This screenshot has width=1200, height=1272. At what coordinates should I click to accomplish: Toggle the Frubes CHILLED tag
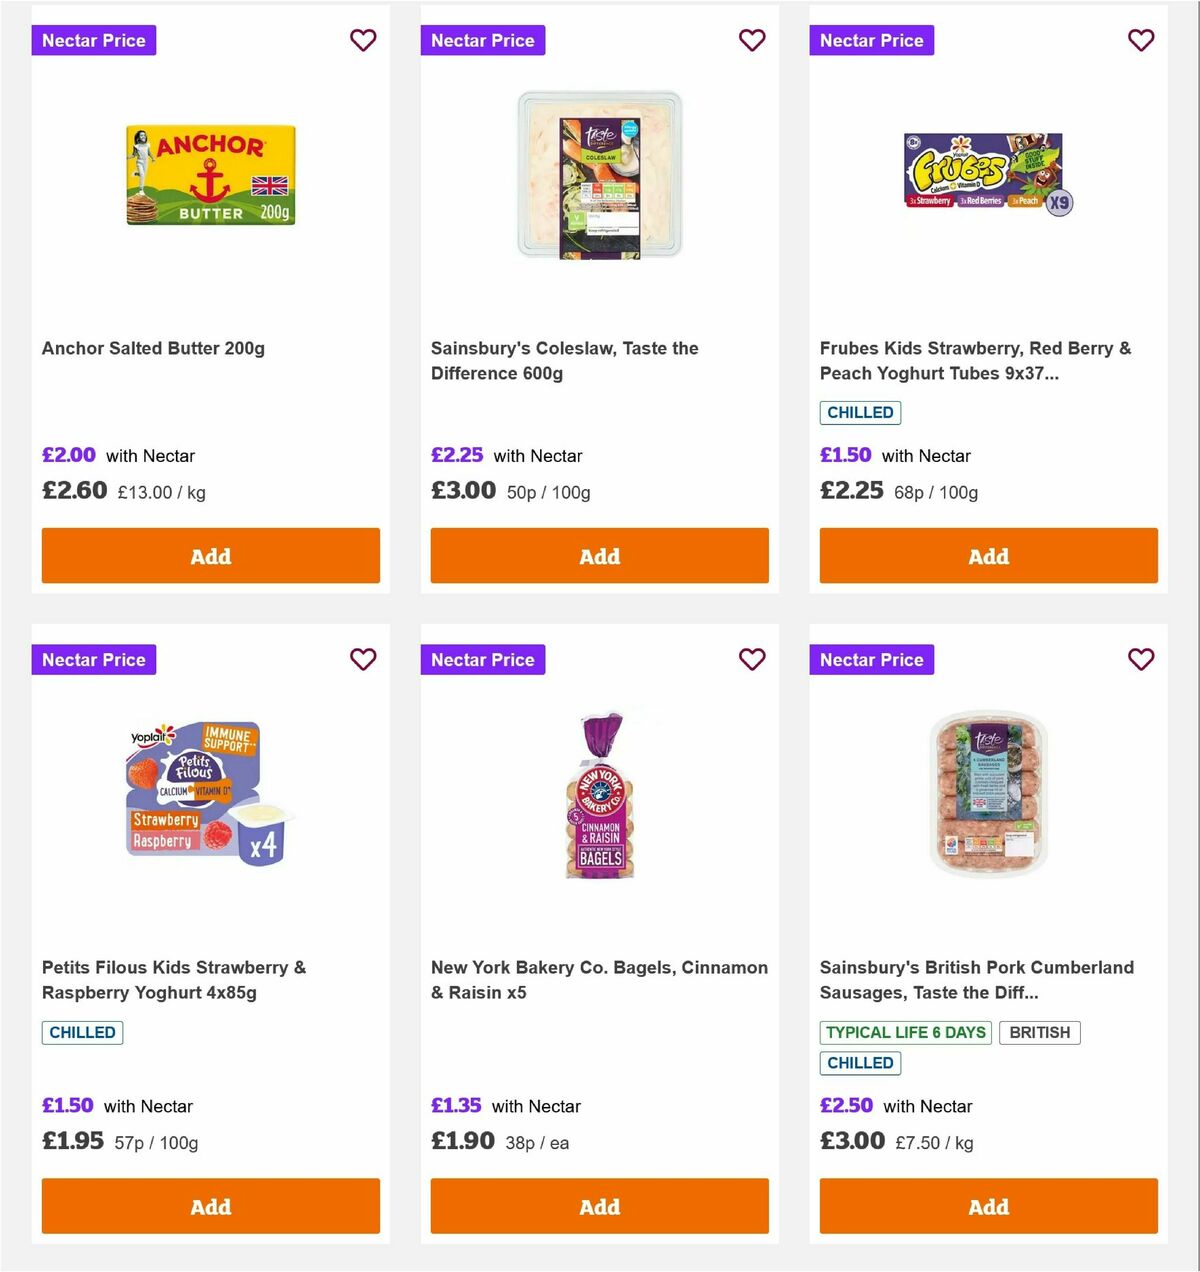(860, 412)
